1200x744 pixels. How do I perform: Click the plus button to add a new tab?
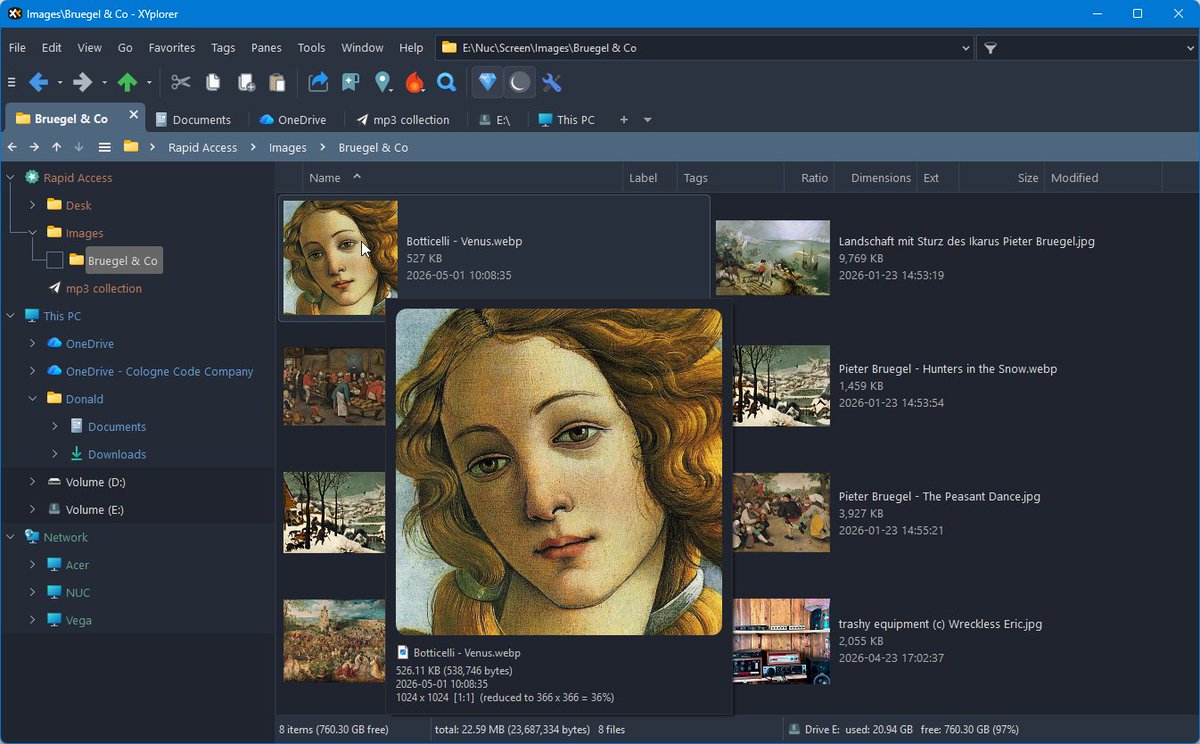(x=624, y=119)
